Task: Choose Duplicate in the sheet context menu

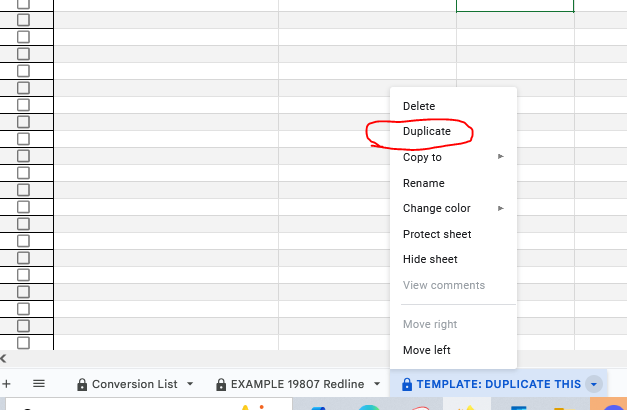Action: click(453, 131)
